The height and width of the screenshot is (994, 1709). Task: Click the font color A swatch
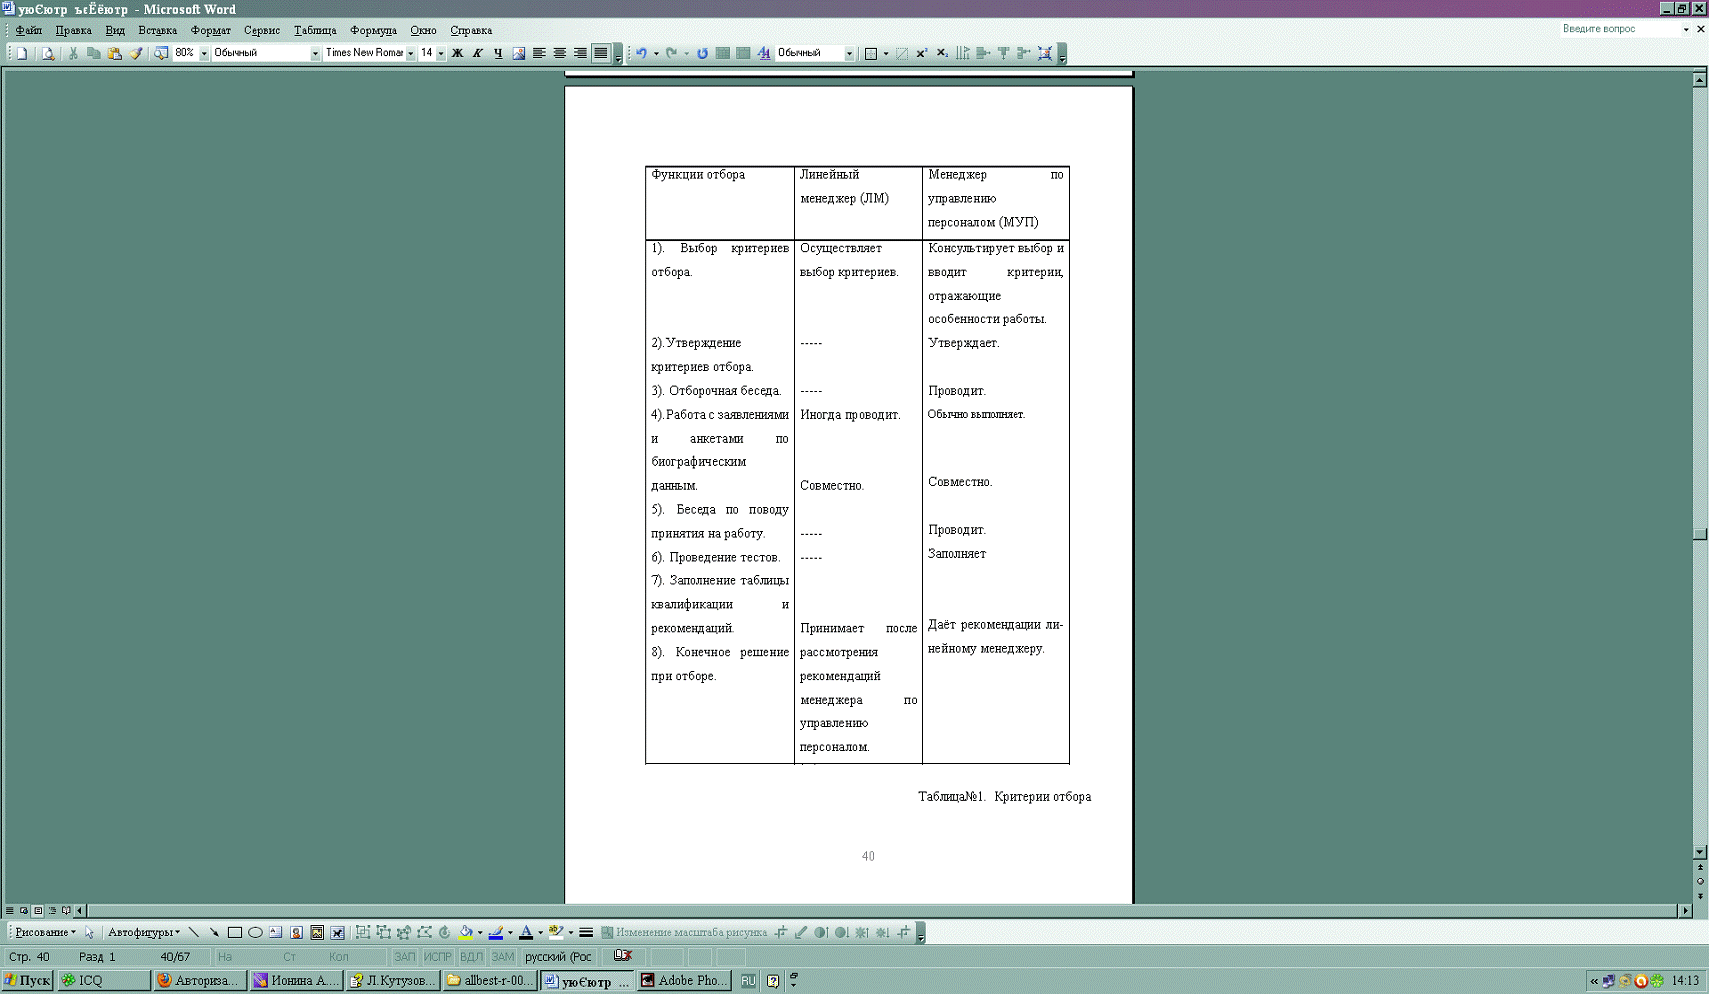pos(526,932)
